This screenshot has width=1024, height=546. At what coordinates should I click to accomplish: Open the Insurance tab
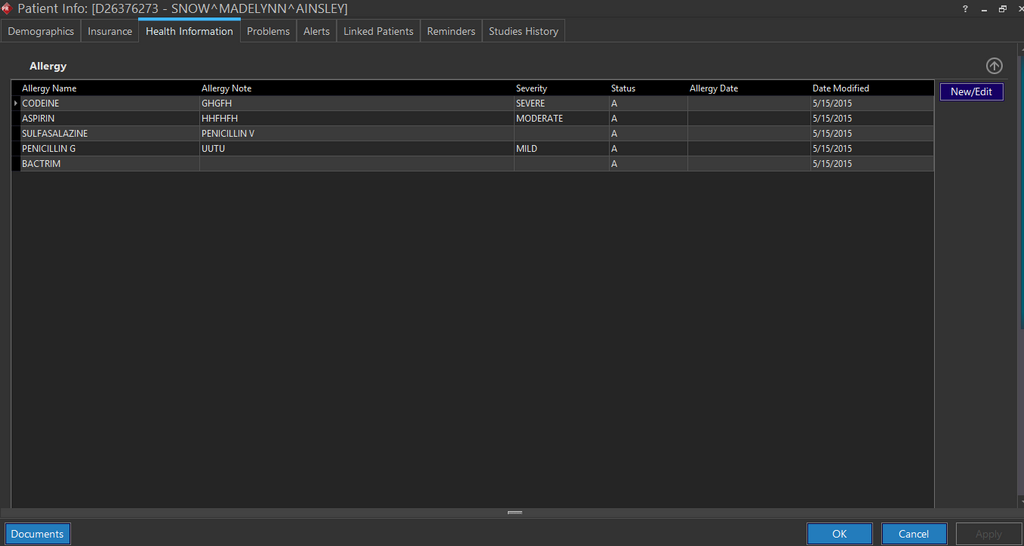coord(110,31)
